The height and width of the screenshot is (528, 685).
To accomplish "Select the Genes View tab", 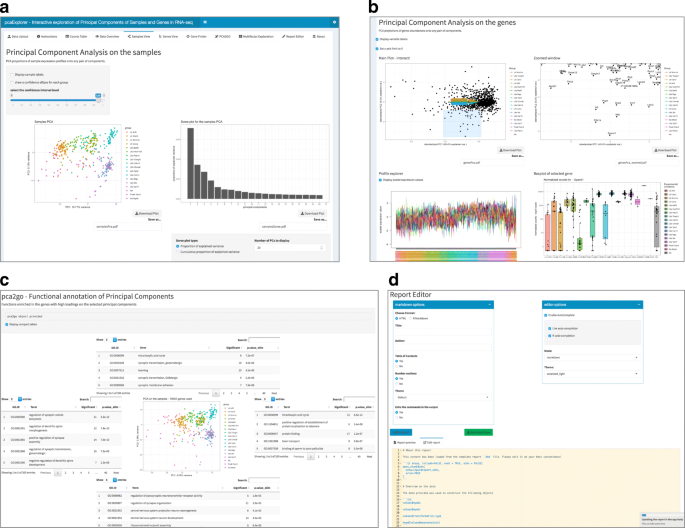I will tap(168, 37).
